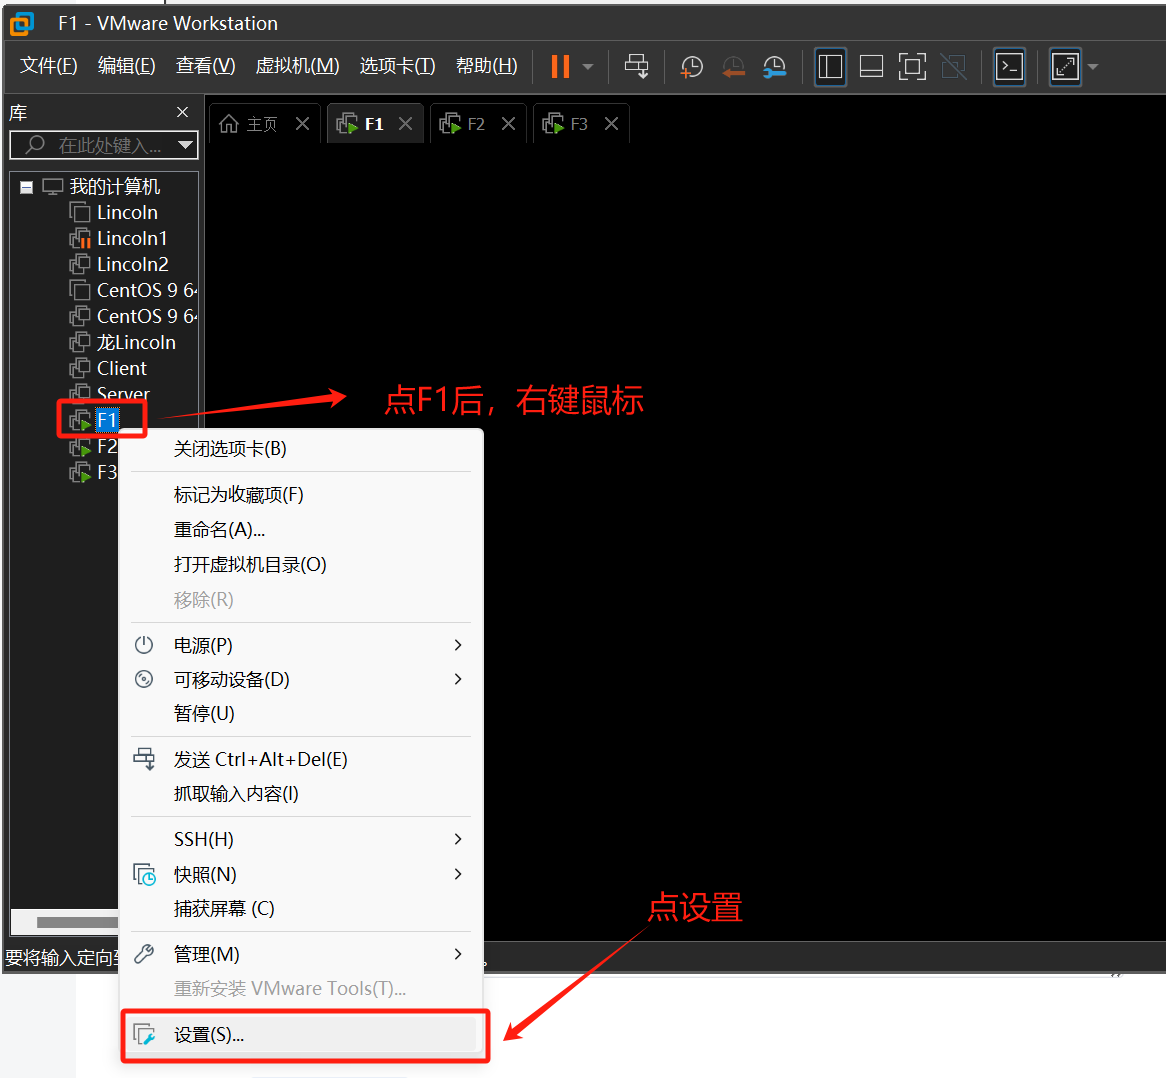
Task: Click the VMware Workstation title bar logo
Action: pos(22,24)
